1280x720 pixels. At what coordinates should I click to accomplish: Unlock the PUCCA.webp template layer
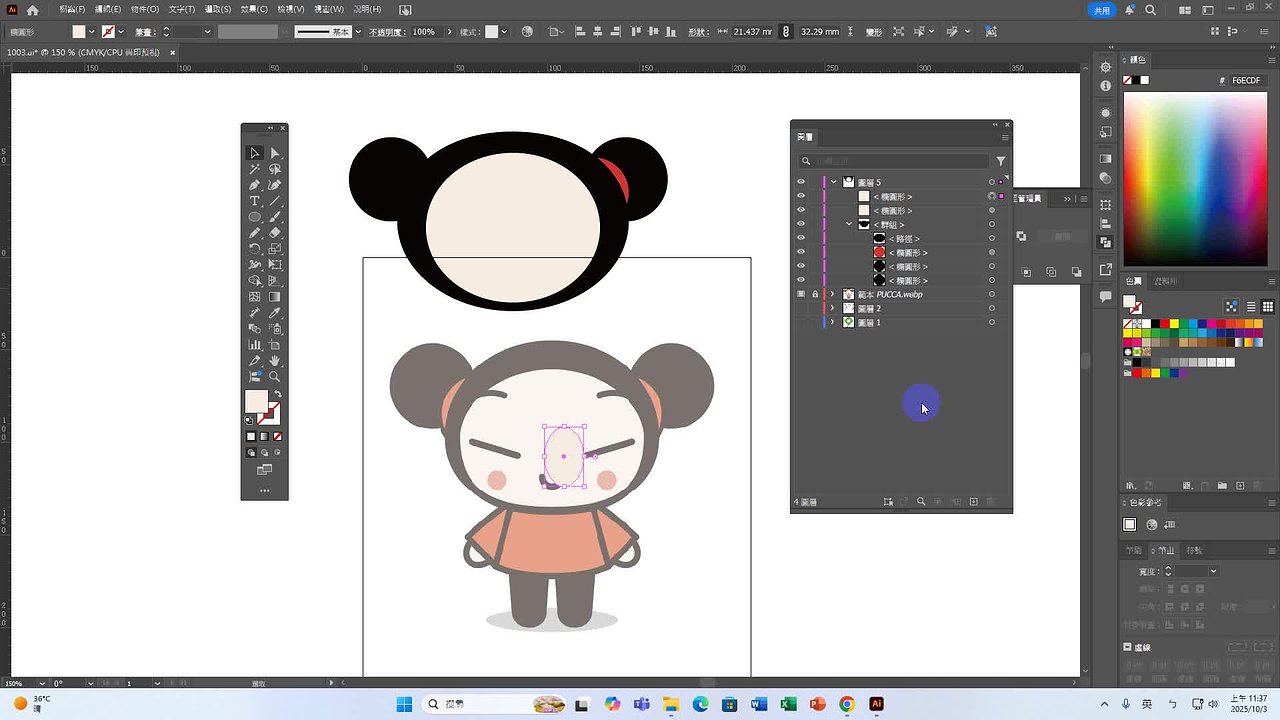tap(815, 295)
